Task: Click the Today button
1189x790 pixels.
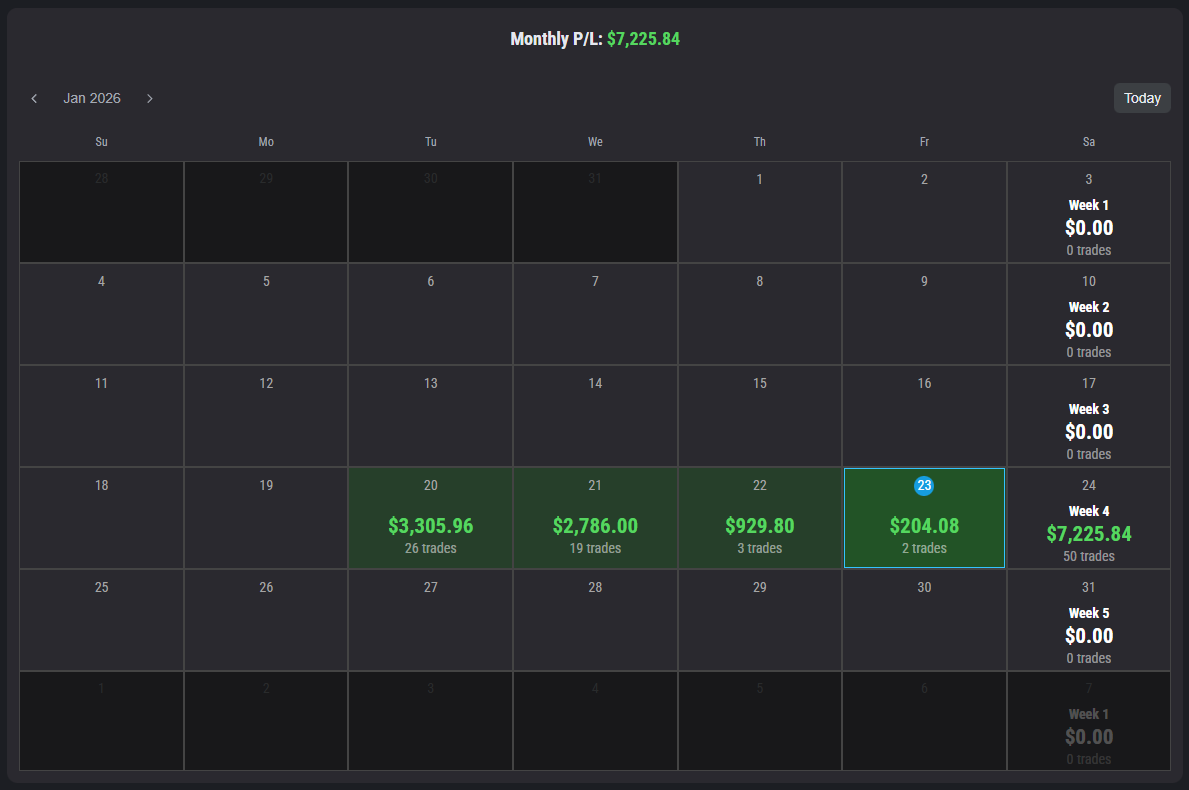Action: (x=1142, y=98)
